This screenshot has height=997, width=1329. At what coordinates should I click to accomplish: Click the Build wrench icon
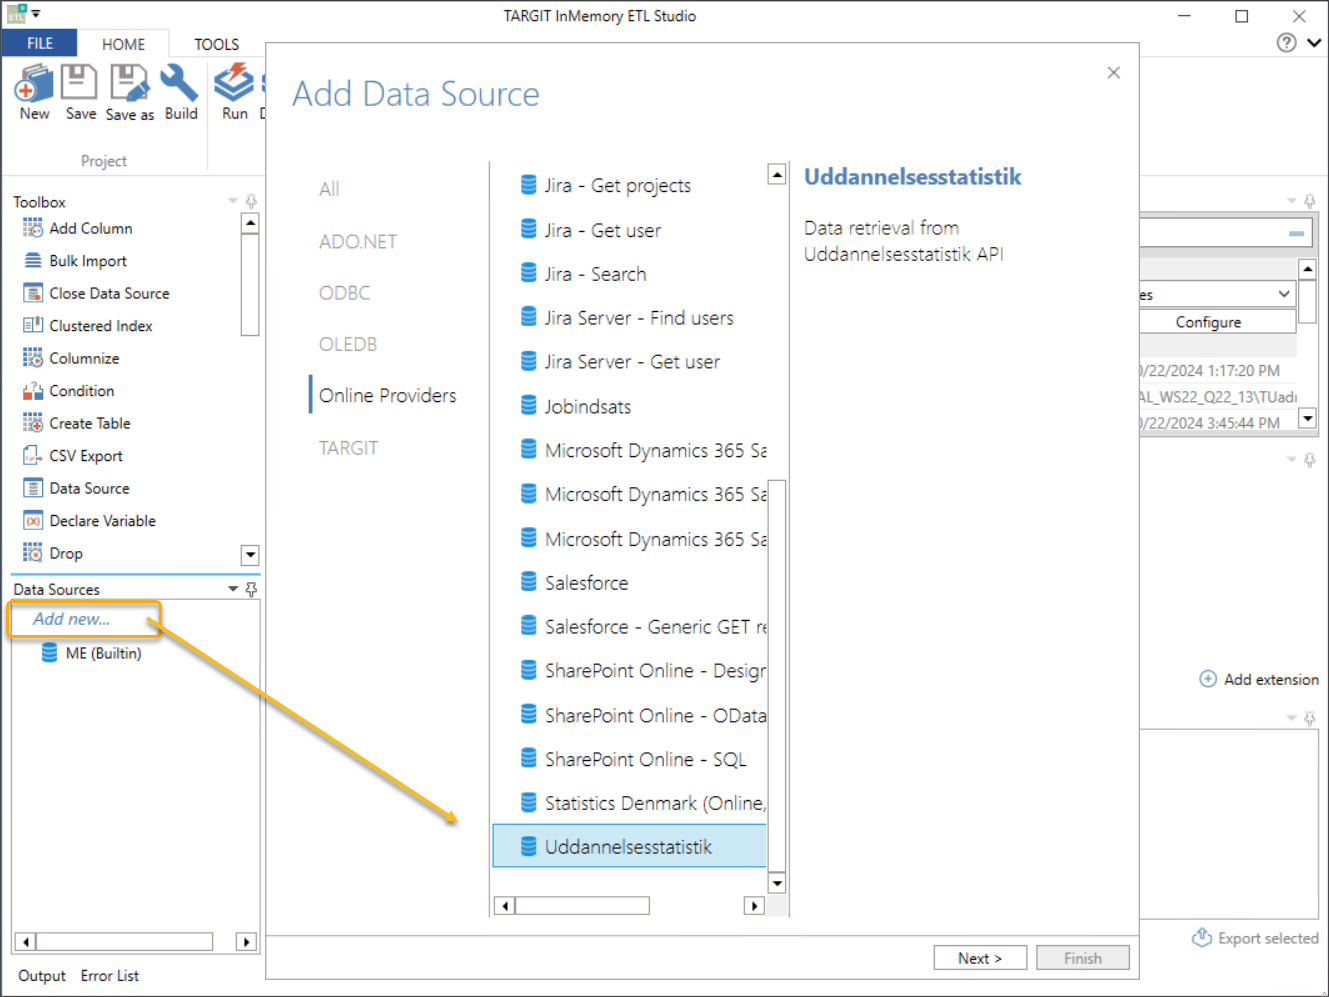[180, 82]
